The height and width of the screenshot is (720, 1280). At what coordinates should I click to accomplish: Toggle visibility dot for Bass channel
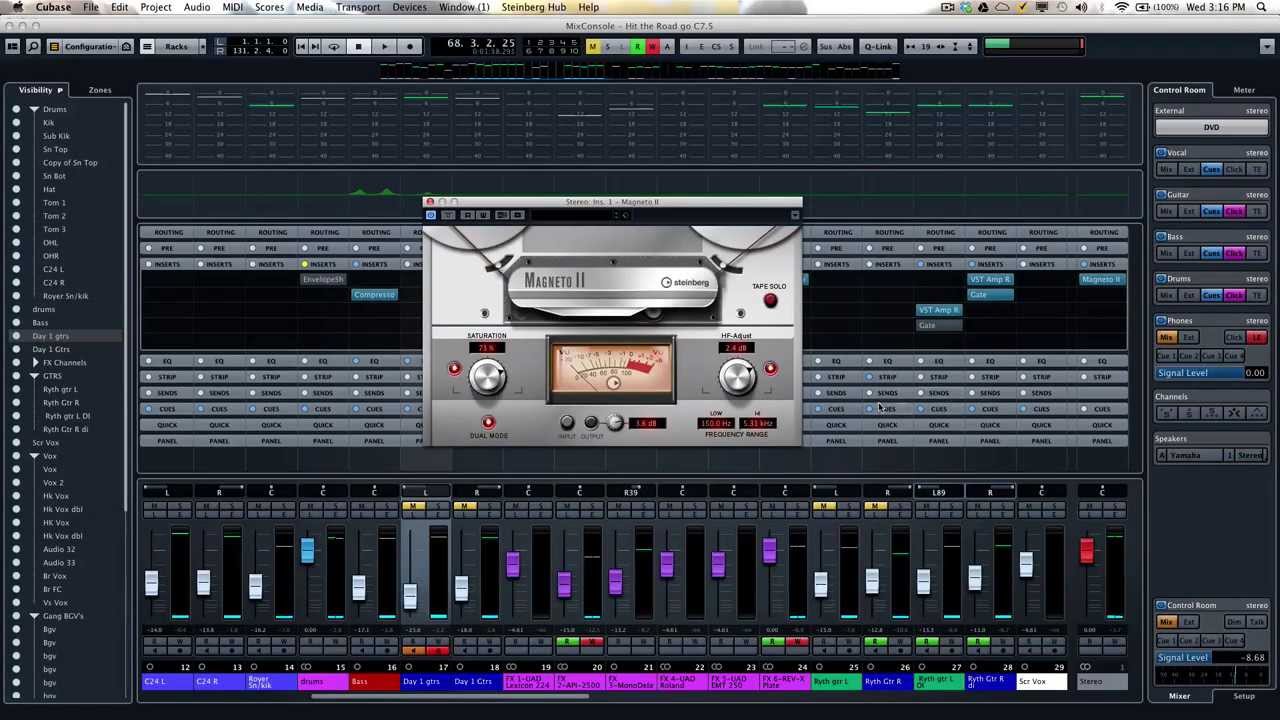16,323
